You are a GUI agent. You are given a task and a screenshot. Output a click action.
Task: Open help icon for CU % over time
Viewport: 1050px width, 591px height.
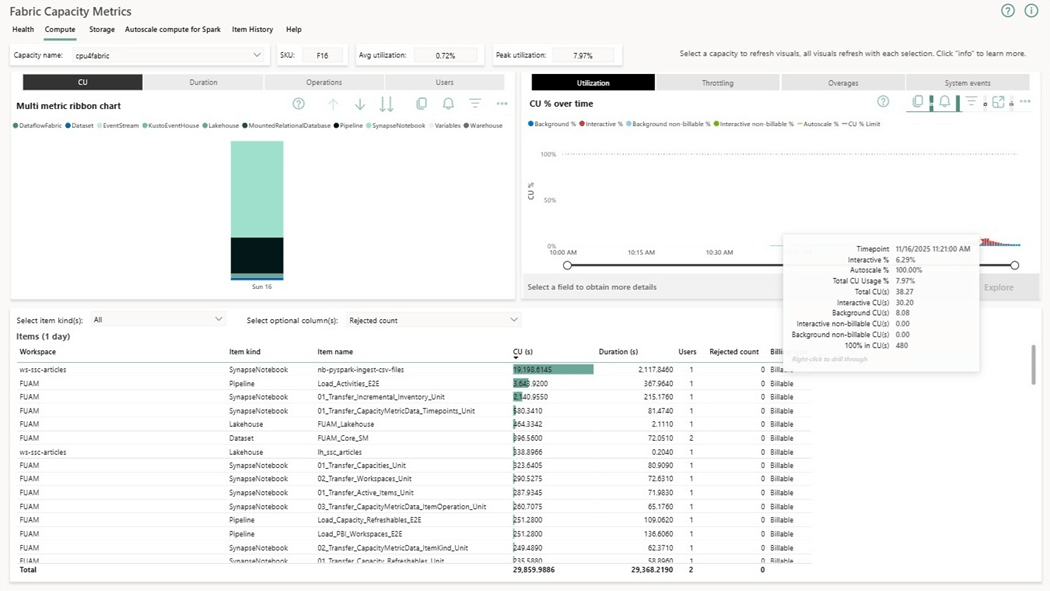tap(883, 102)
